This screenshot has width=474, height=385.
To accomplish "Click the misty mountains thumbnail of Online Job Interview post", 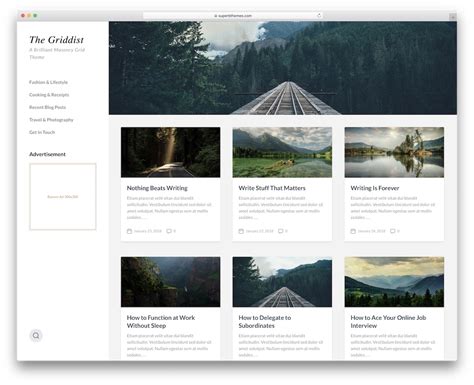I will point(394,282).
